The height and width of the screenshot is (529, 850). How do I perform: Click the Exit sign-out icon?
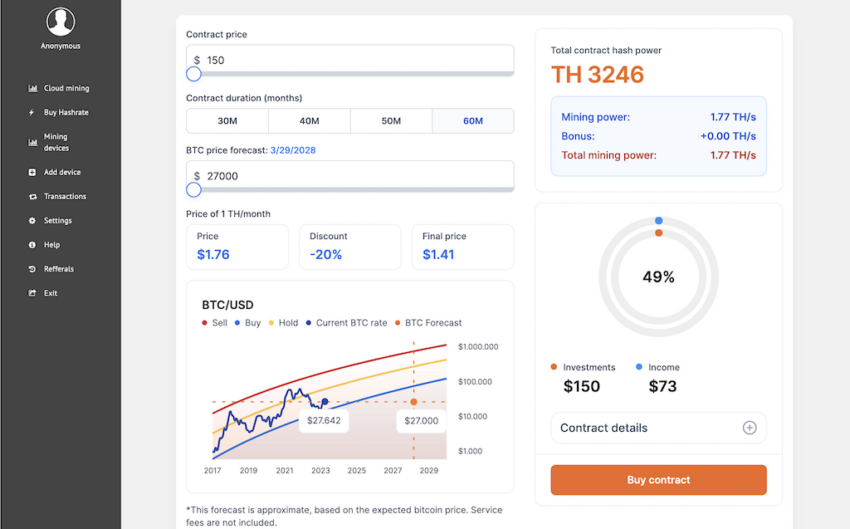[x=33, y=293]
